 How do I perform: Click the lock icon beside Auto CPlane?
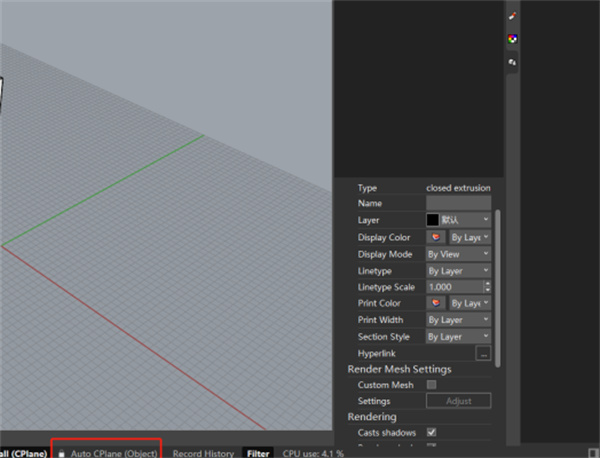[62, 453]
